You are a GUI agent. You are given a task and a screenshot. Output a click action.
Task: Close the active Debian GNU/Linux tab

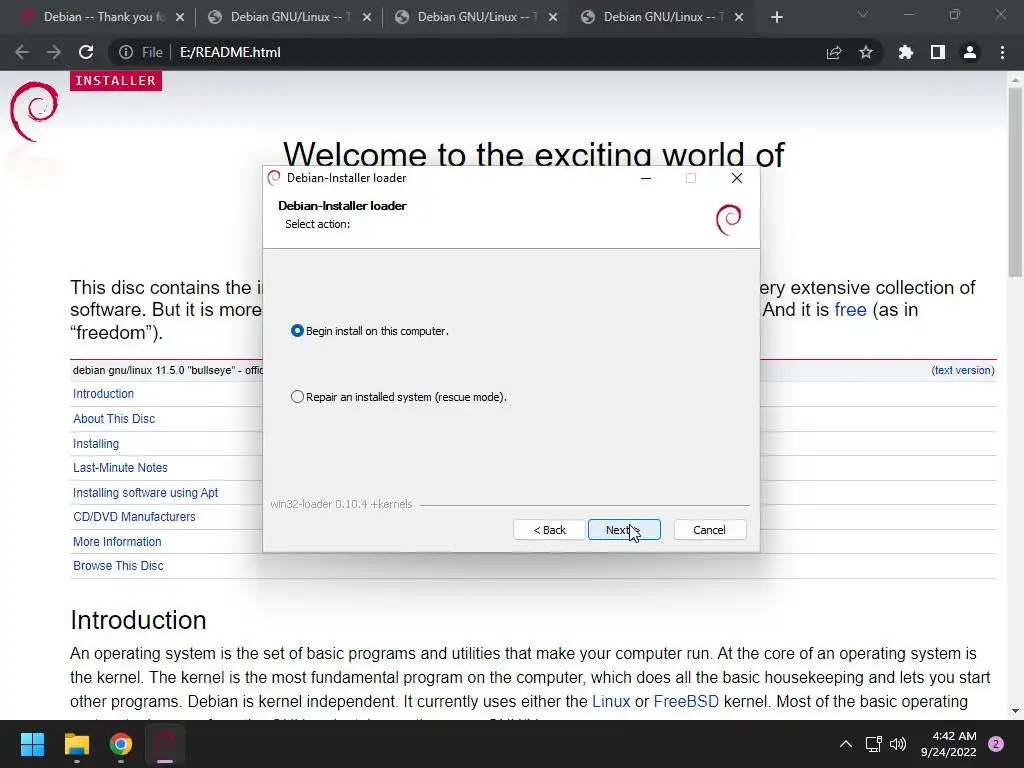click(739, 17)
